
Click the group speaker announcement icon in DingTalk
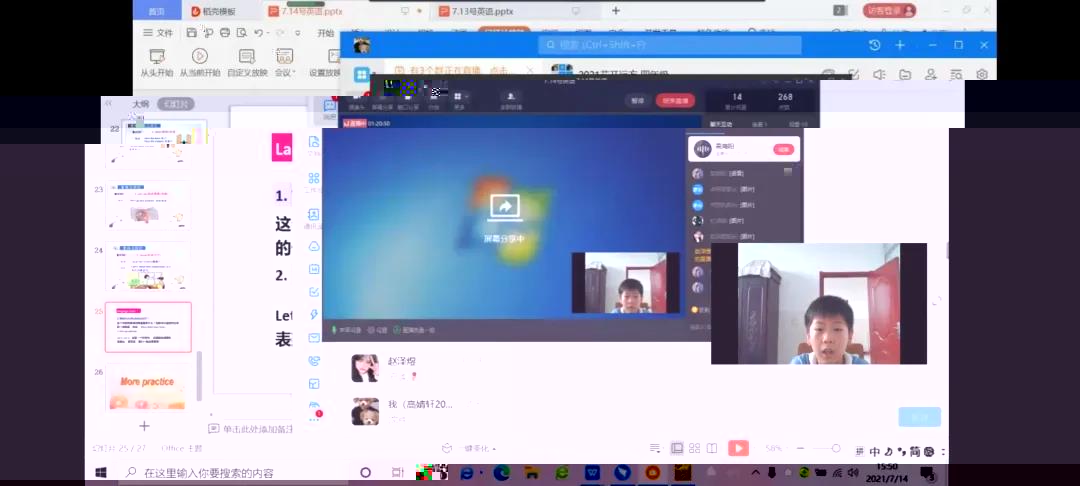pos(880,74)
